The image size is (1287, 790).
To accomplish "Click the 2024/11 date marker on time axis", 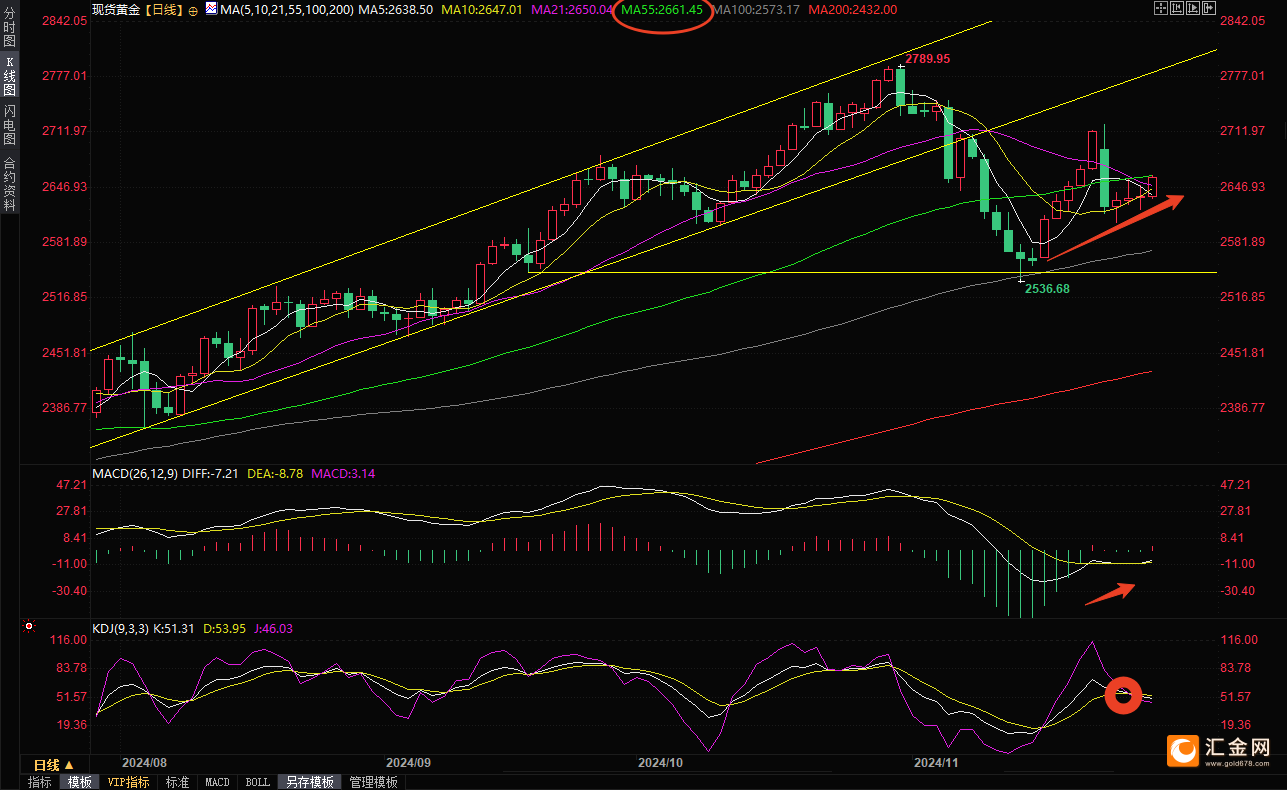I will (937, 761).
